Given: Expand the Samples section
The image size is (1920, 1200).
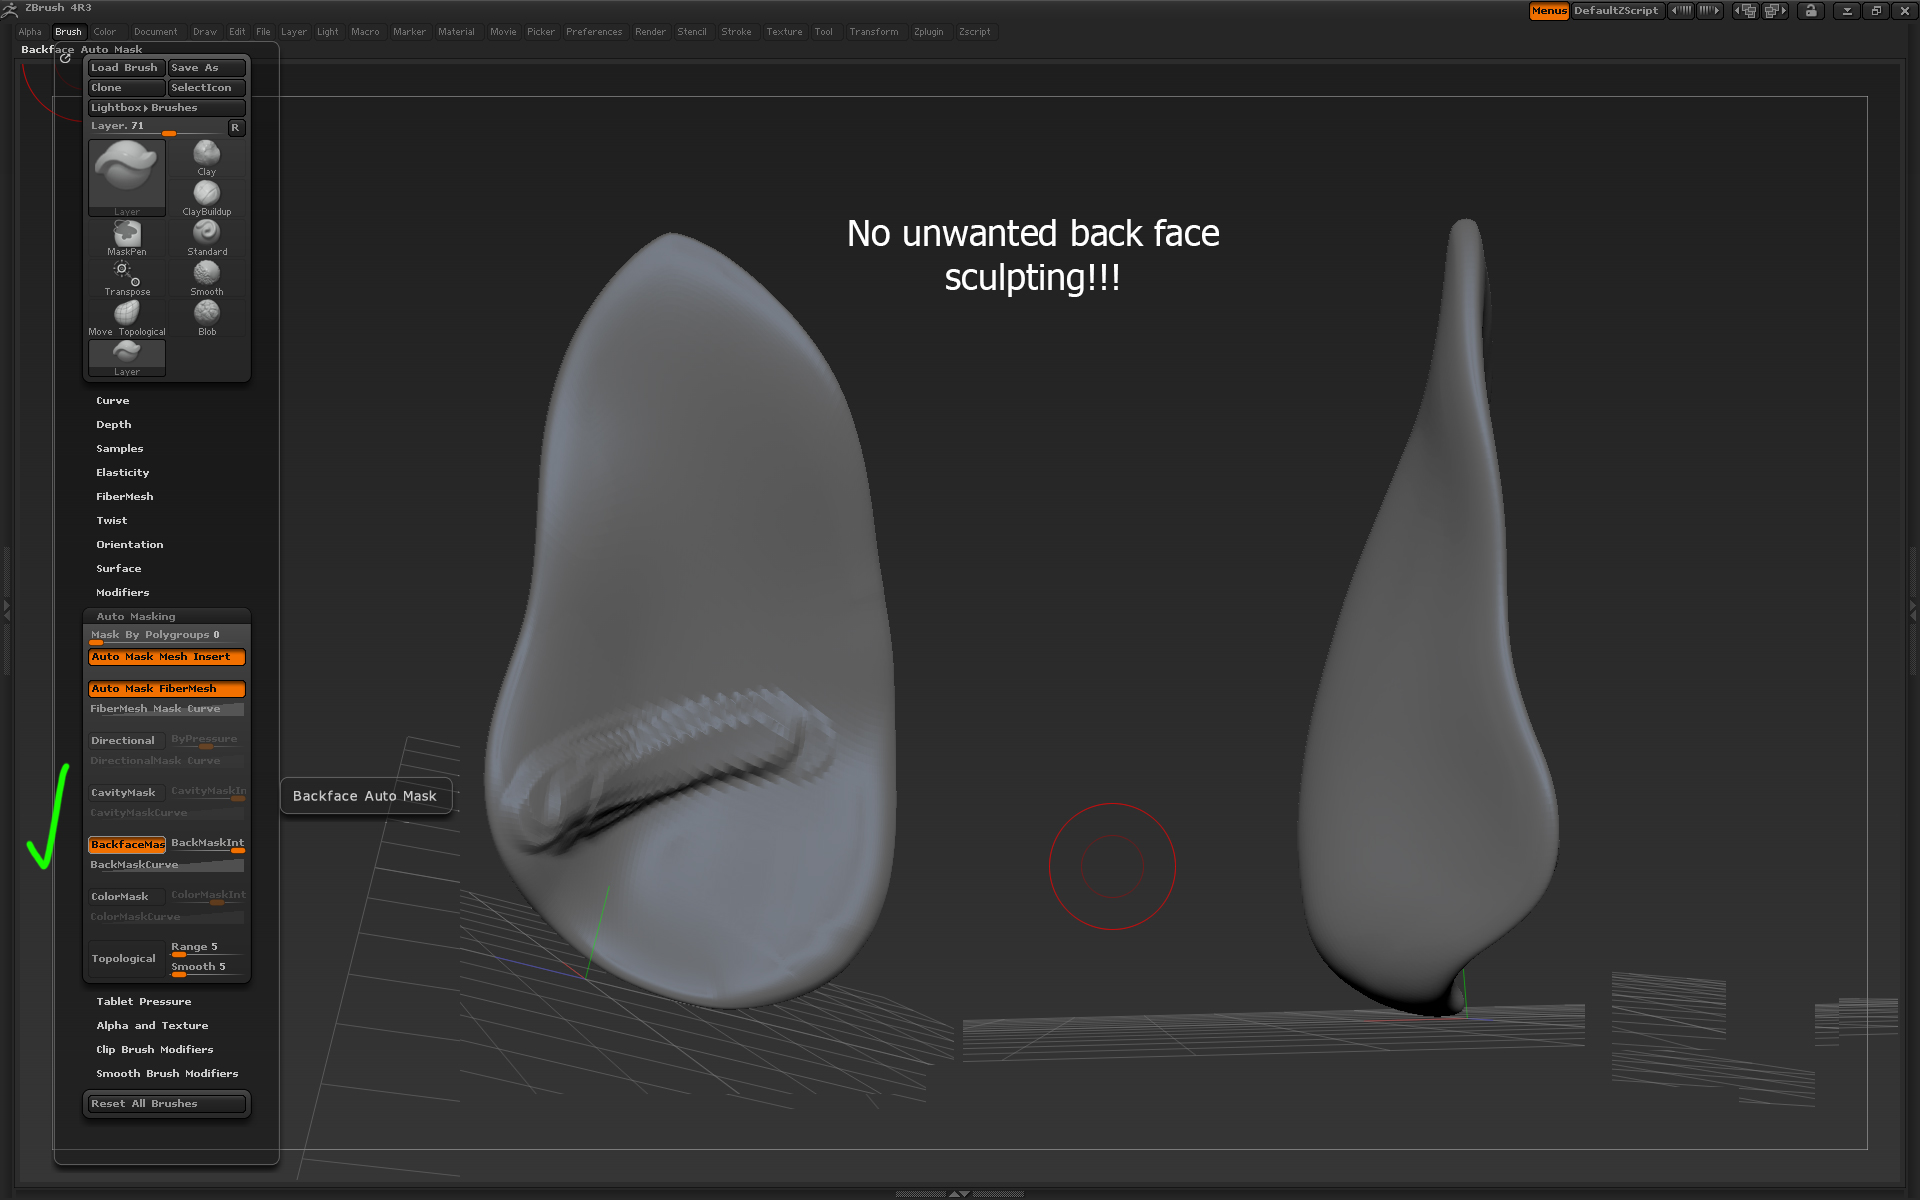Looking at the screenshot, I should click(x=119, y=448).
